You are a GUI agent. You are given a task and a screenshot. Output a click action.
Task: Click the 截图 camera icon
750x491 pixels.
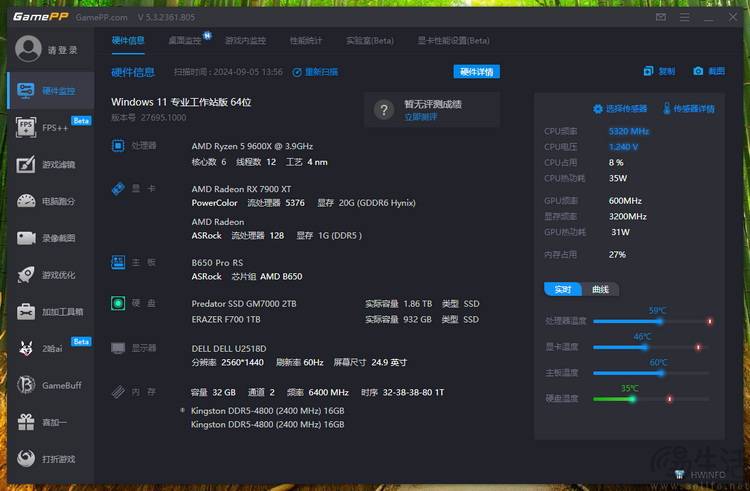[x=698, y=71]
